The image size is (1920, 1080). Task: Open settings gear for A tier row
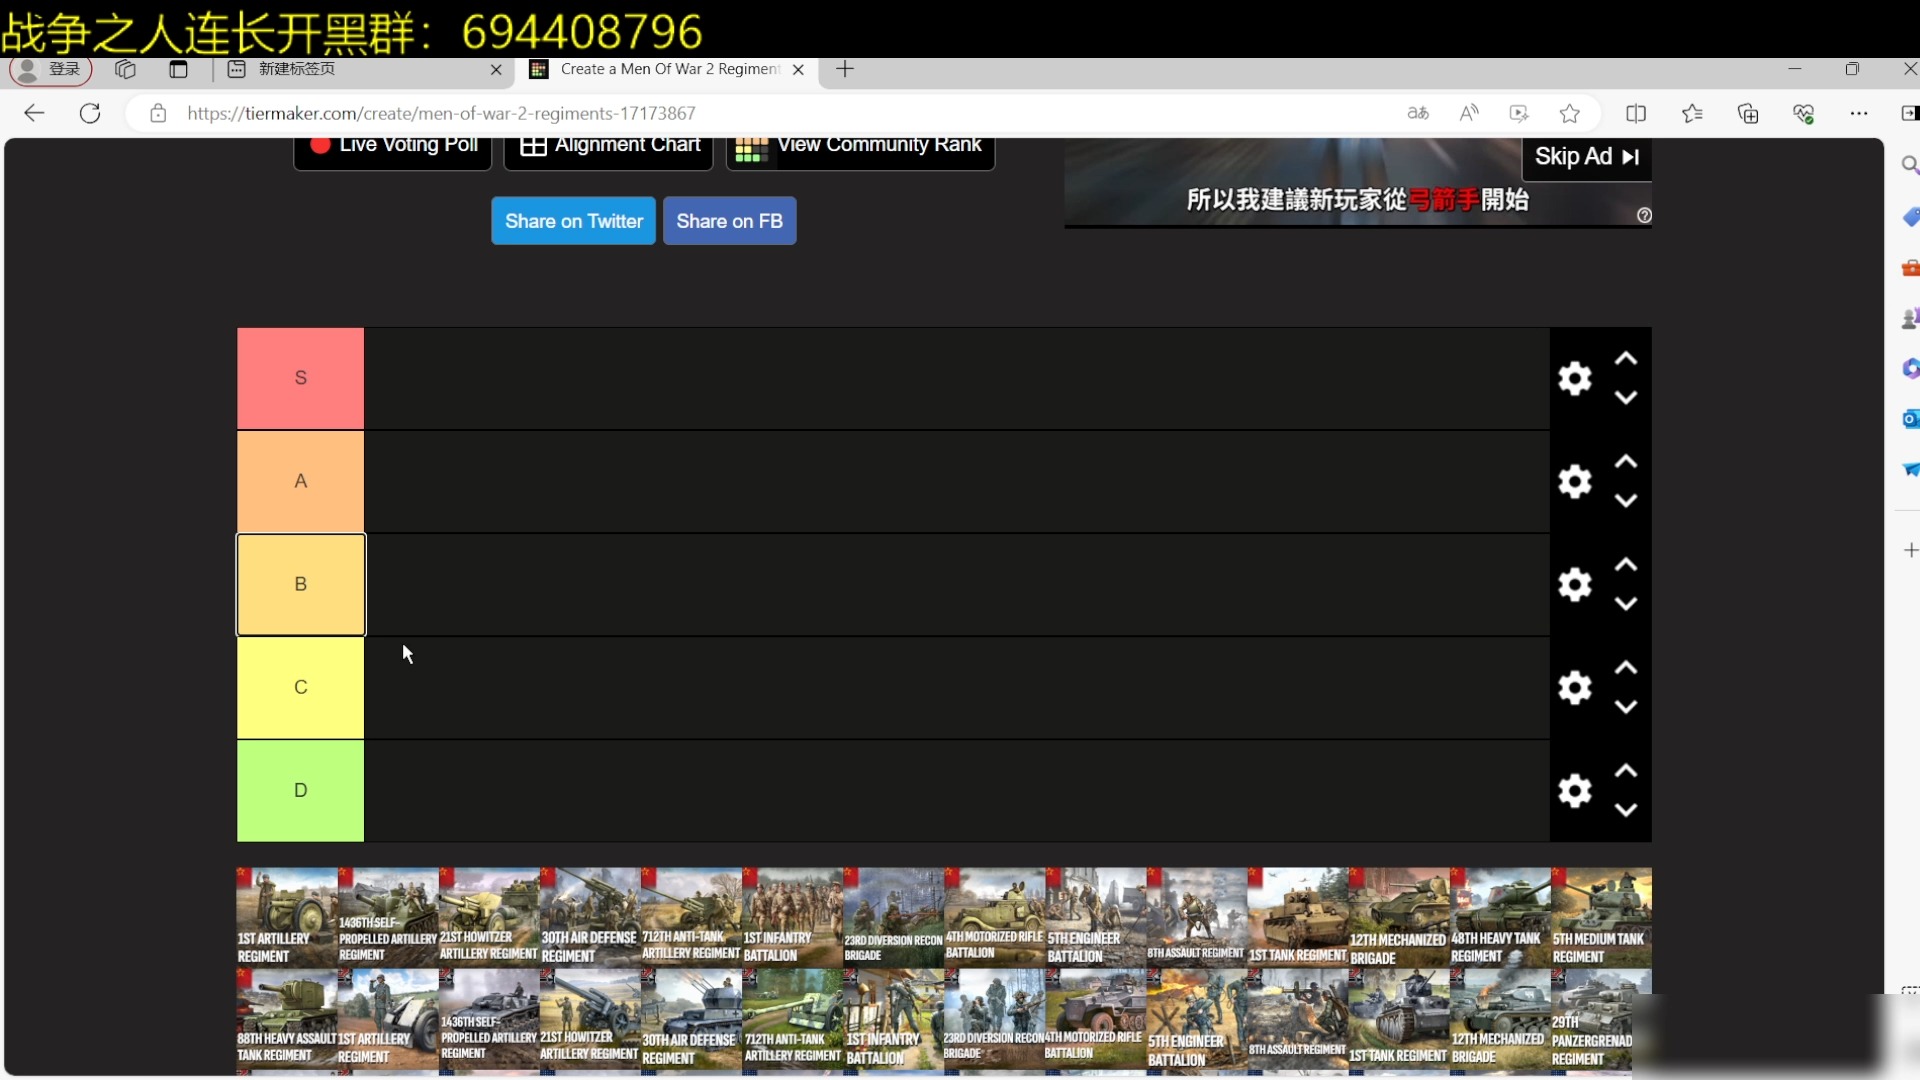(1575, 481)
